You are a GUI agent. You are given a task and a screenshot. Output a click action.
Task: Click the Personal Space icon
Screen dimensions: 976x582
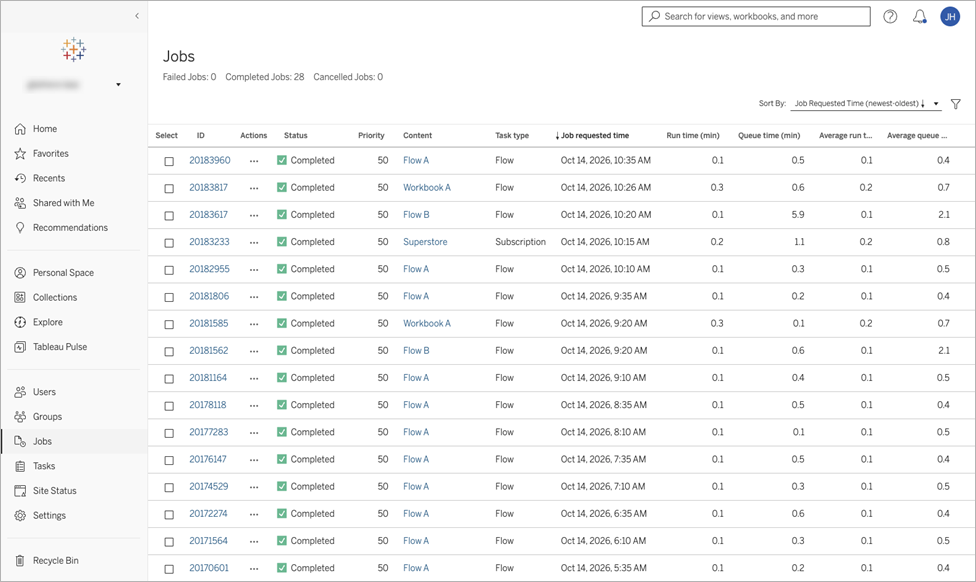coord(21,273)
